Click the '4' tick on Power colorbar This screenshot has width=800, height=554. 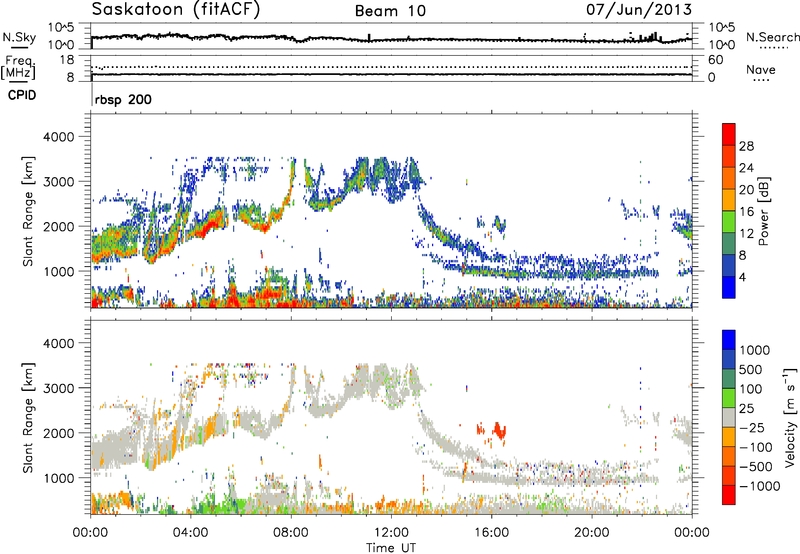coord(743,277)
